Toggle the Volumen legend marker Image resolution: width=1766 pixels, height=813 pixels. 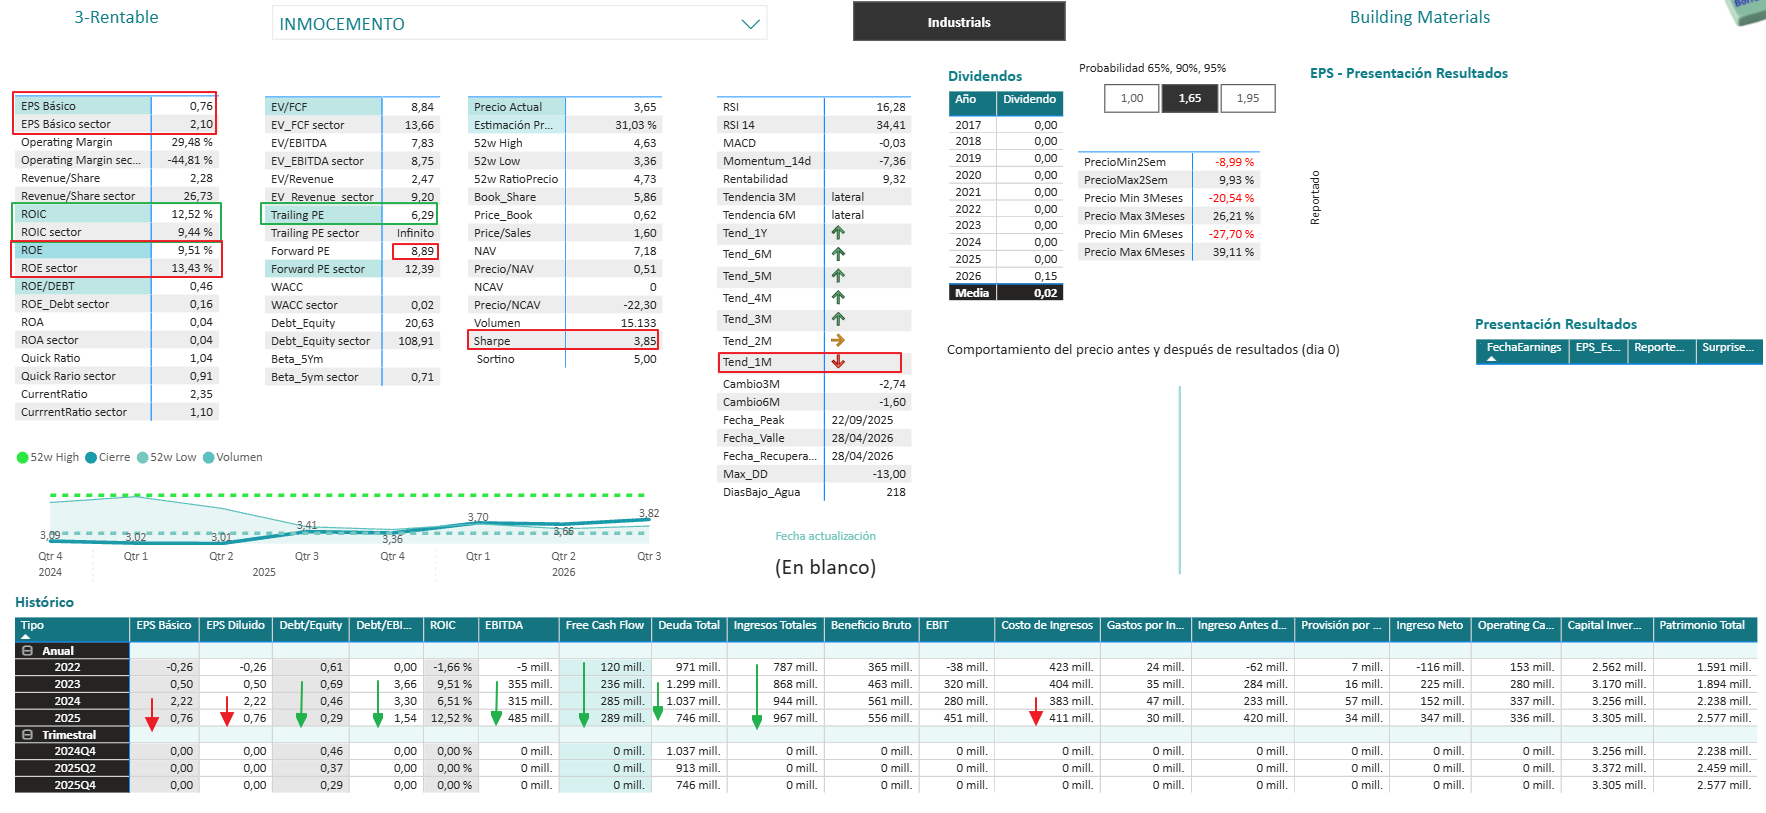[x=209, y=457]
